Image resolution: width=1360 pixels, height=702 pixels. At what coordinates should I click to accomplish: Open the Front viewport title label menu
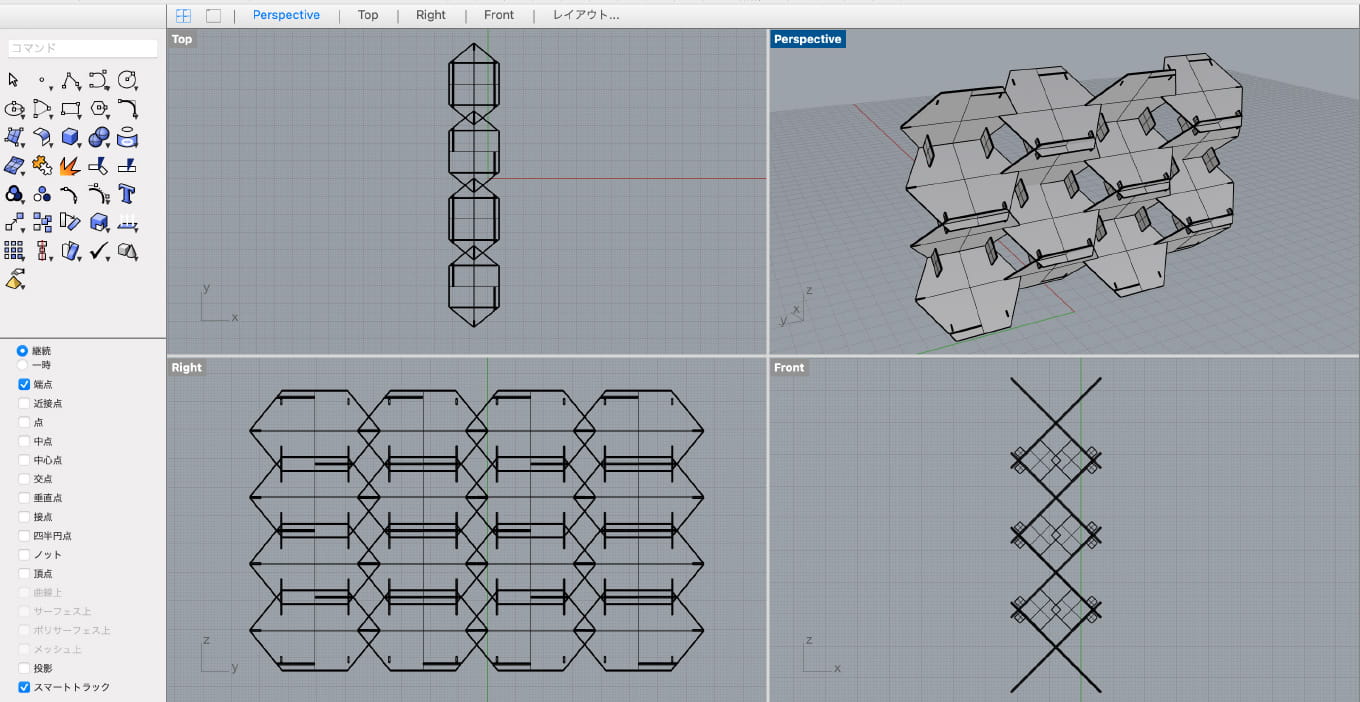[788, 367]
